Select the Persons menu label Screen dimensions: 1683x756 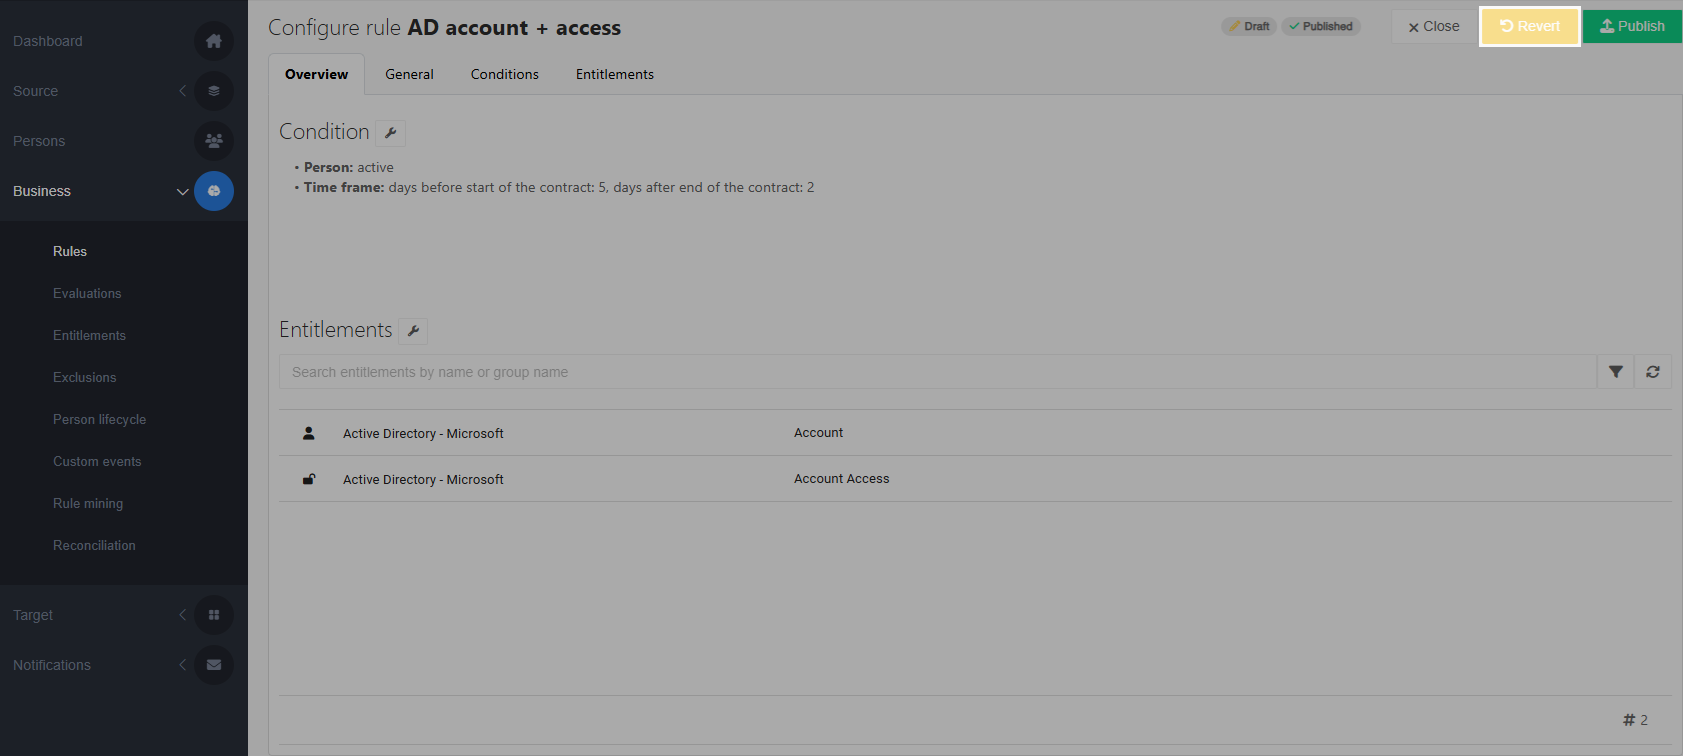(x=39, y=141)
